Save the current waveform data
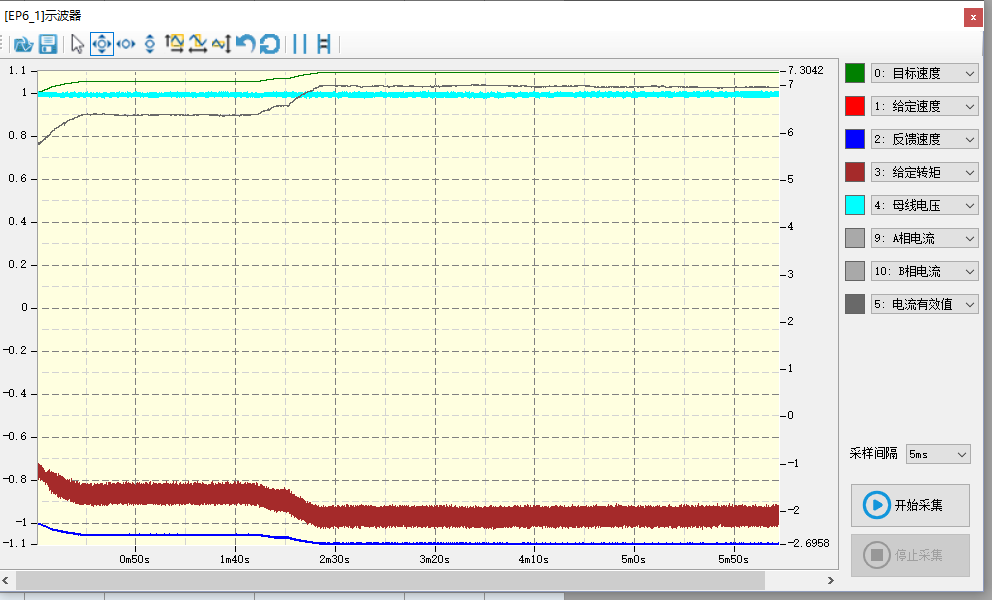The width and height of the screenshot is (992, 600). [x=46, y=44]
